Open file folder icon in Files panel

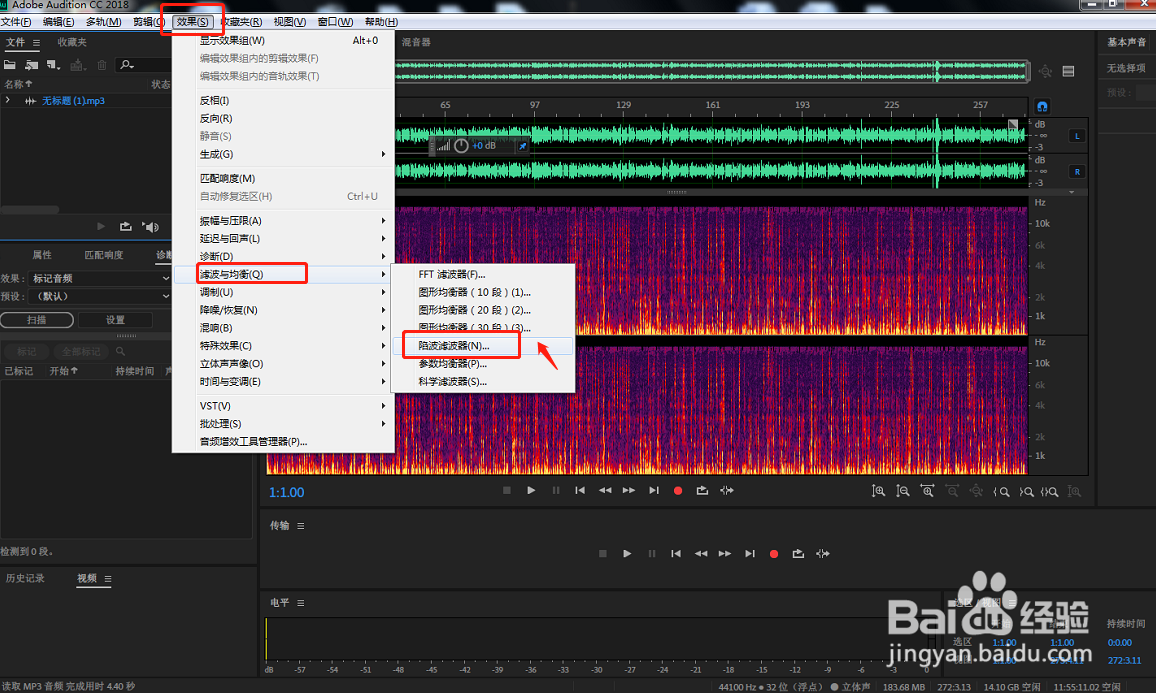click(10, 65)
